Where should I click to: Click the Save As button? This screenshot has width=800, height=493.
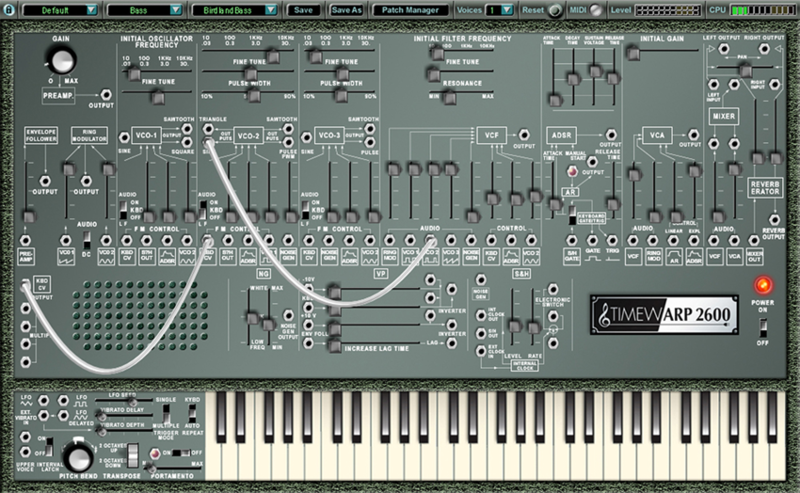(x=346, y=9)
